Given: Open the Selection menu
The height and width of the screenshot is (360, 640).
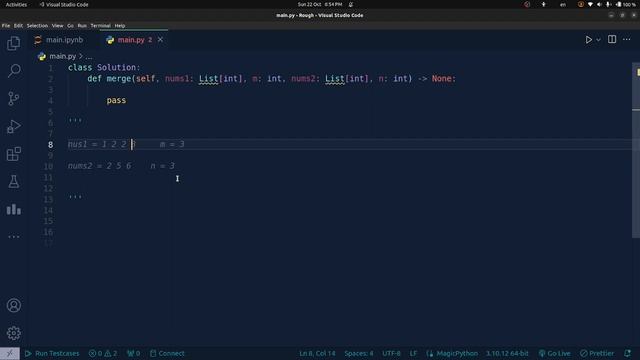Looking at the screenshot, I should point(37,25).
